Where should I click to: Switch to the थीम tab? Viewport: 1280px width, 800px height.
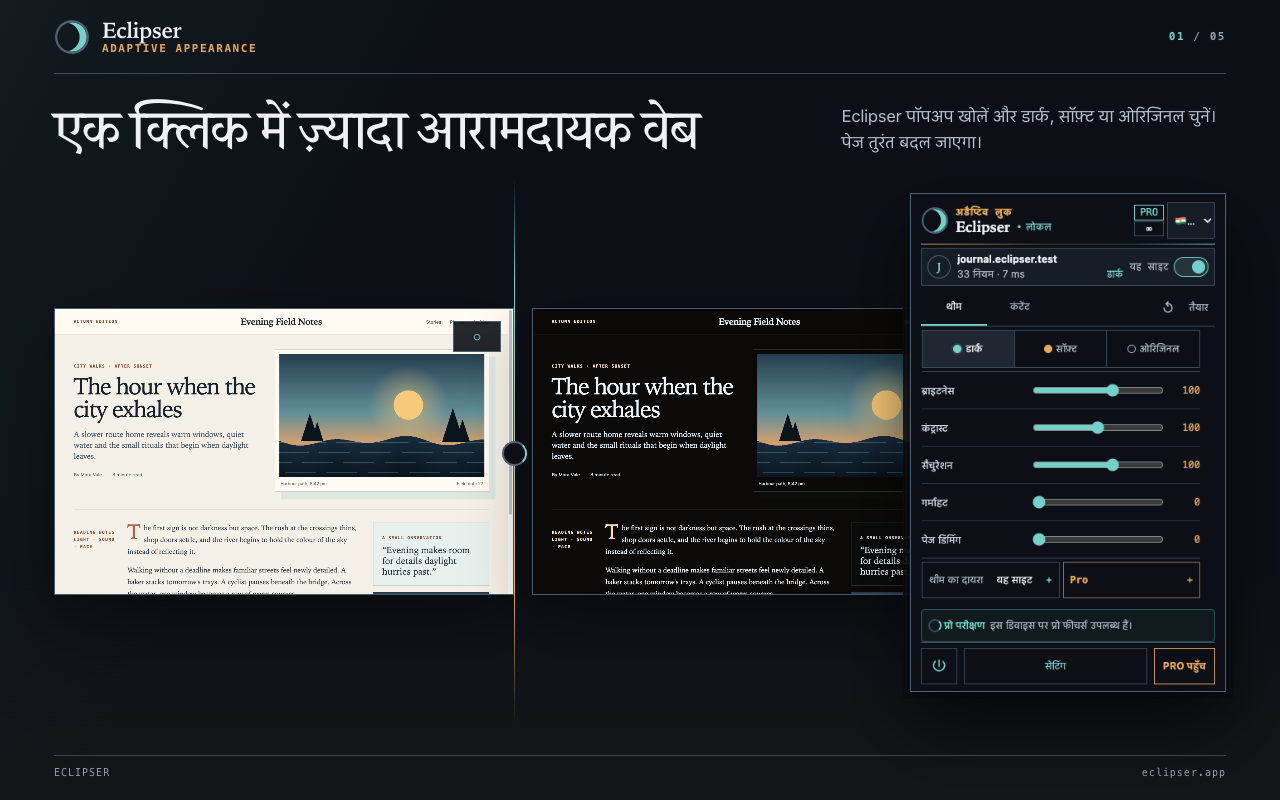[954, 307]
